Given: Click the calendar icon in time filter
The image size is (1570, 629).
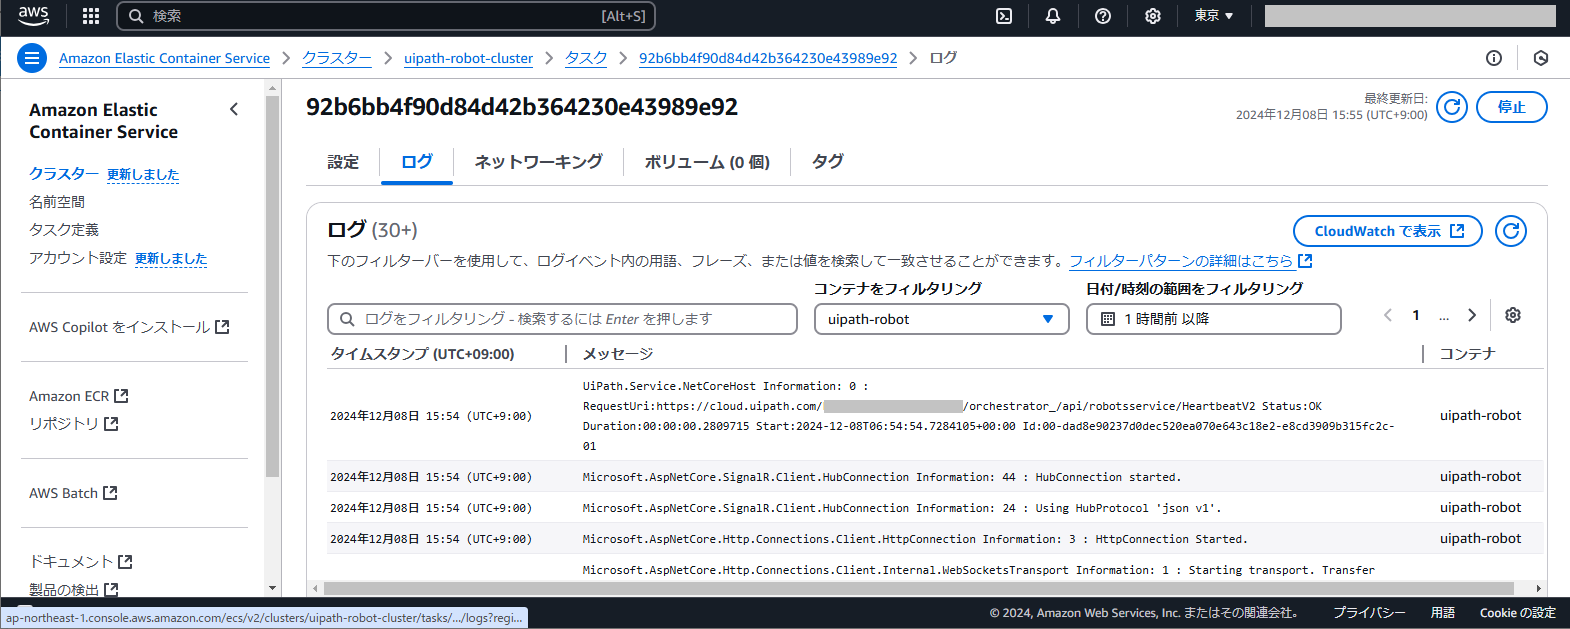Looking at the screenshot, I should tap(1108, 319).
